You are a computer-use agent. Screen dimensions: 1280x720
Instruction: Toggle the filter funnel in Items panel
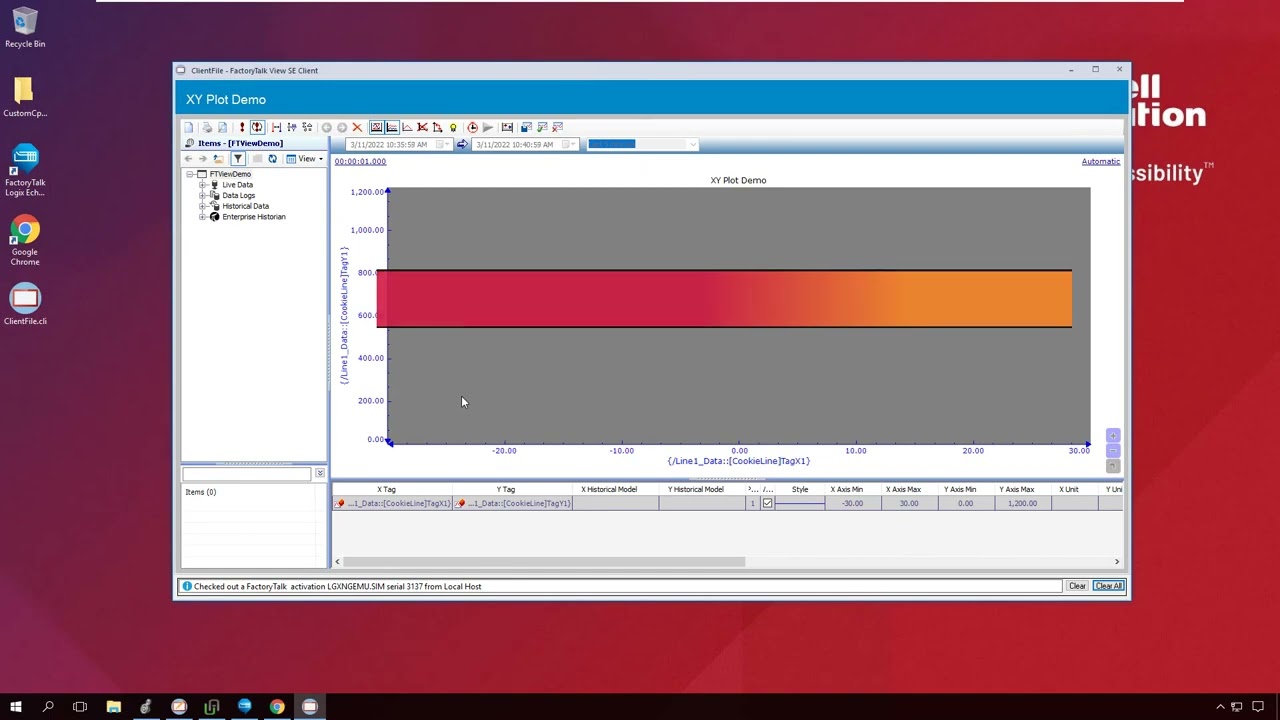click(x=238, y=159)
